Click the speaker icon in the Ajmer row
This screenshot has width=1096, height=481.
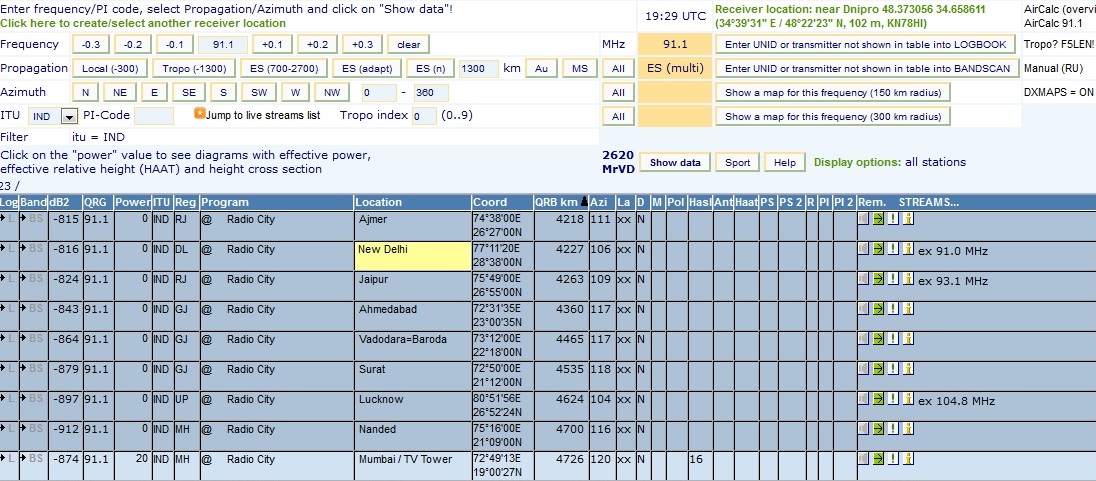(864, 219)
